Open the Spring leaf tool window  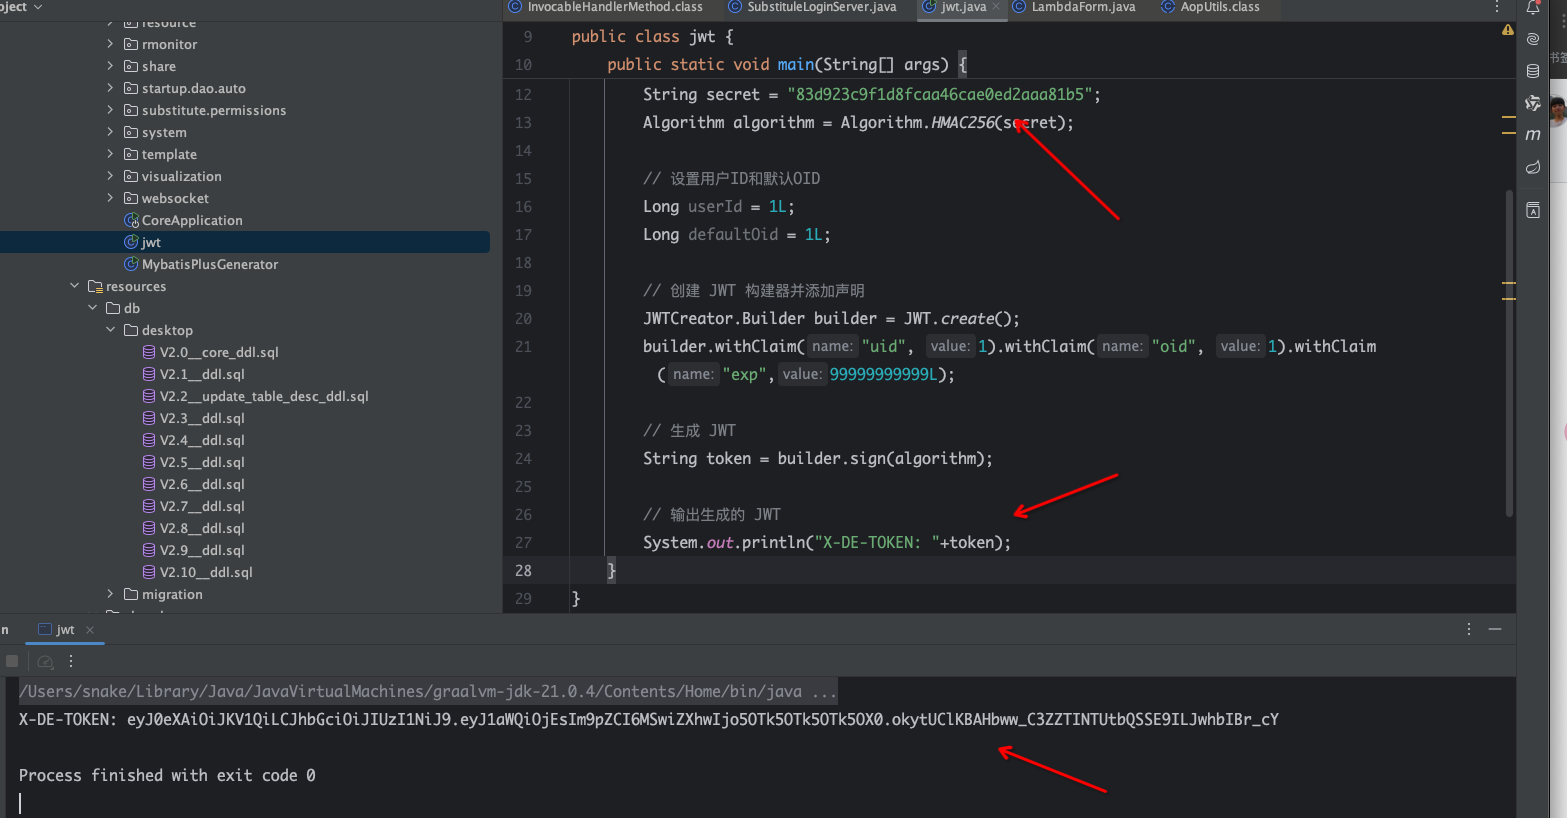(1532, 167)
